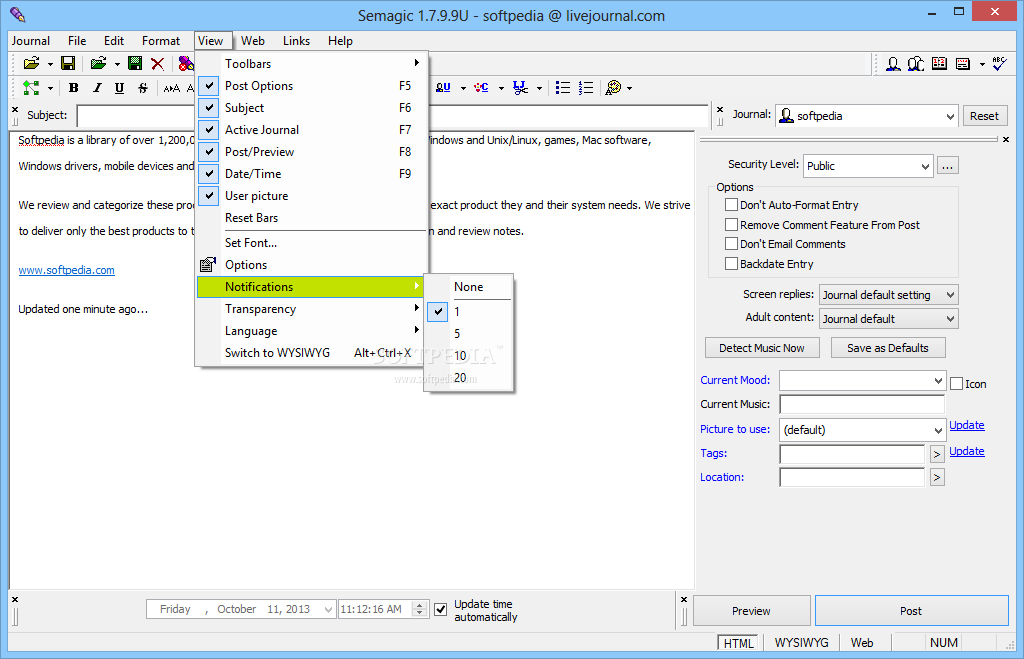Click the friends group icon

(x=916, y=63)
